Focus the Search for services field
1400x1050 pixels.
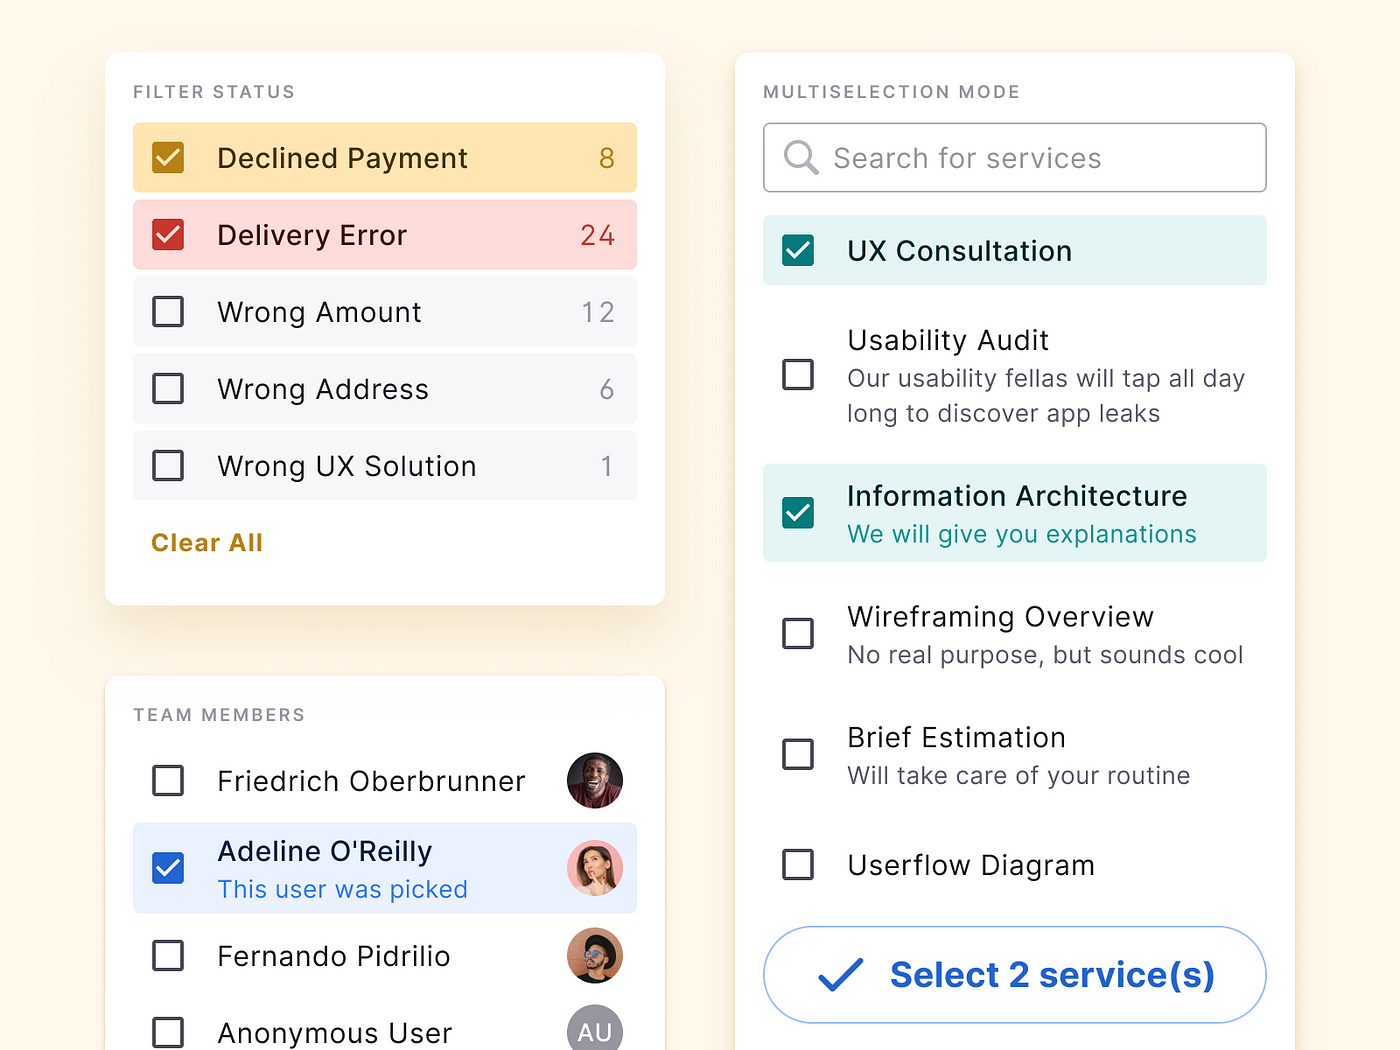1015,158
